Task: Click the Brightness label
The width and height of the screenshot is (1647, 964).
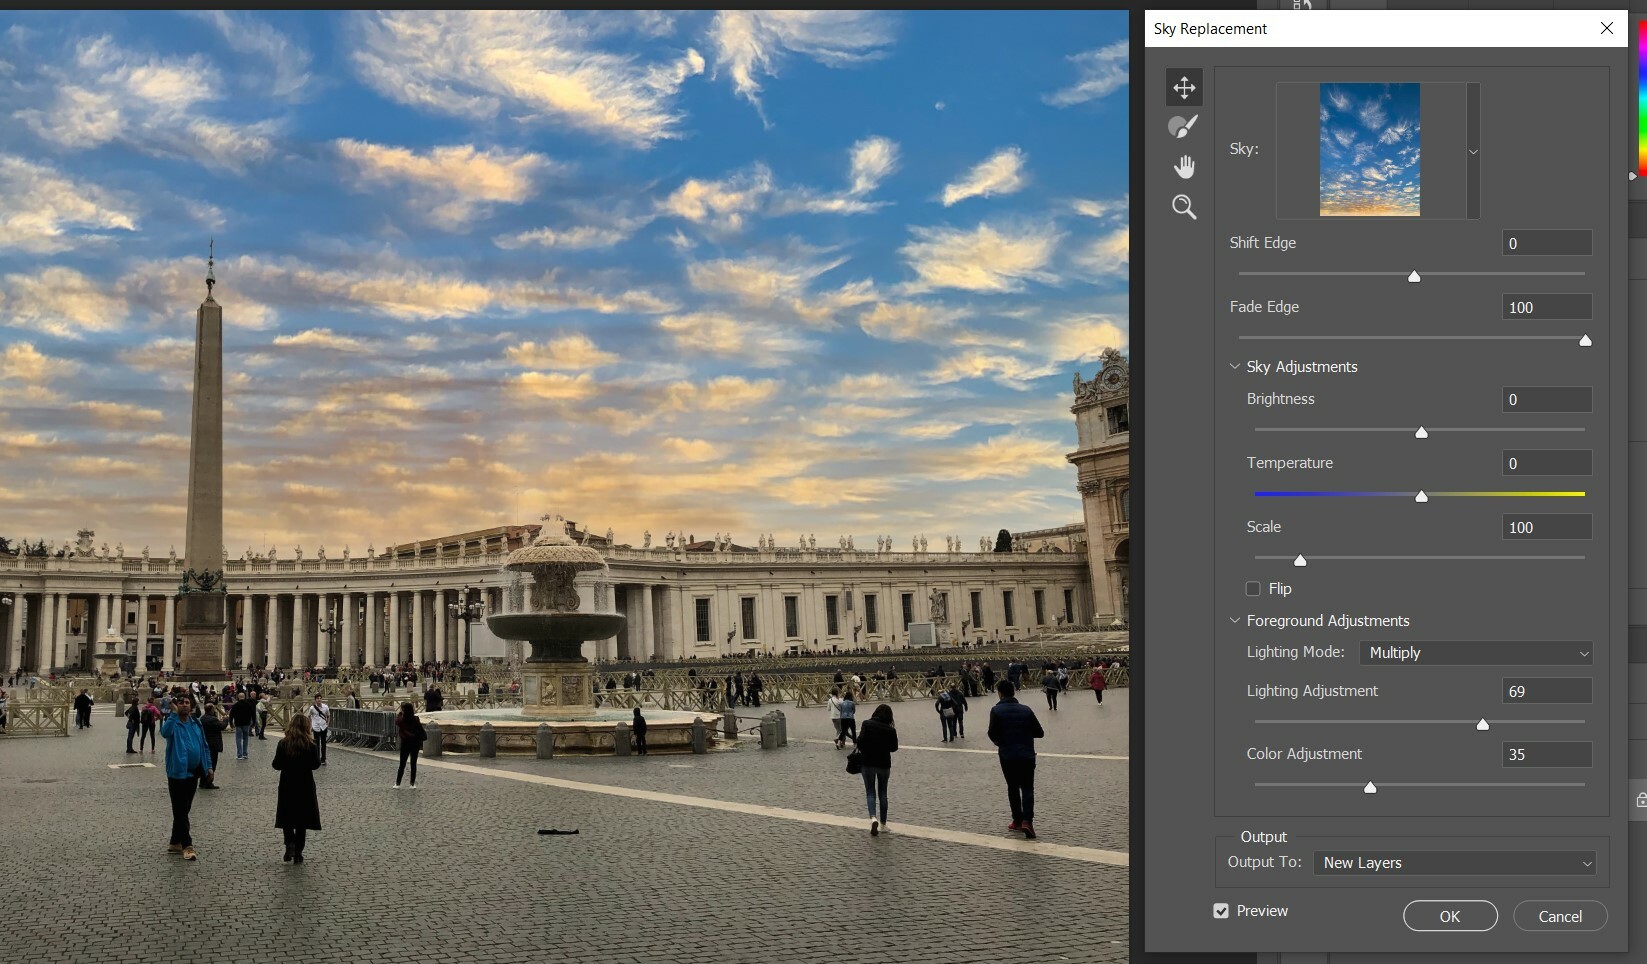Action: tap(1280, 399)
